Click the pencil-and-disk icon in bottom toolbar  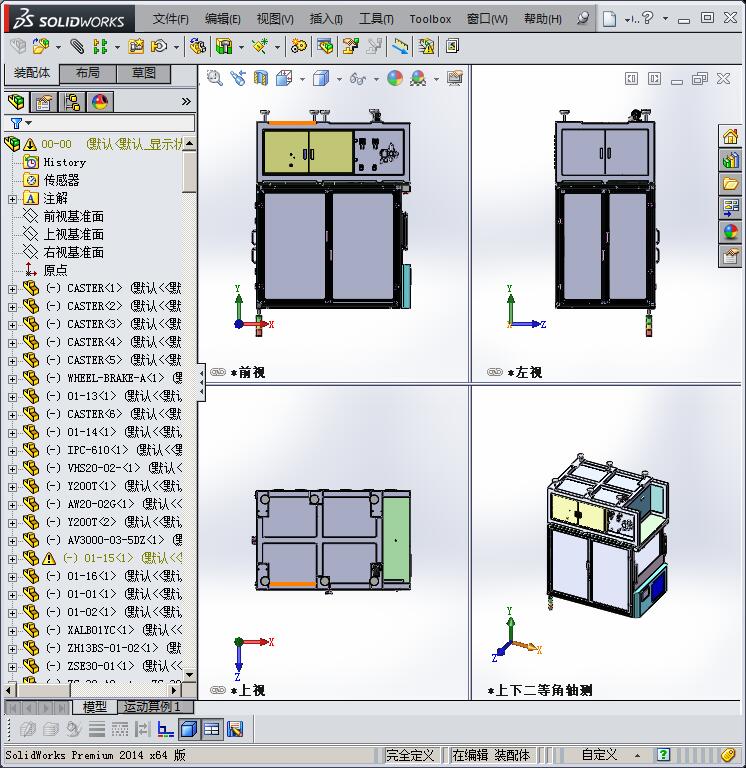tap(235, 730)
